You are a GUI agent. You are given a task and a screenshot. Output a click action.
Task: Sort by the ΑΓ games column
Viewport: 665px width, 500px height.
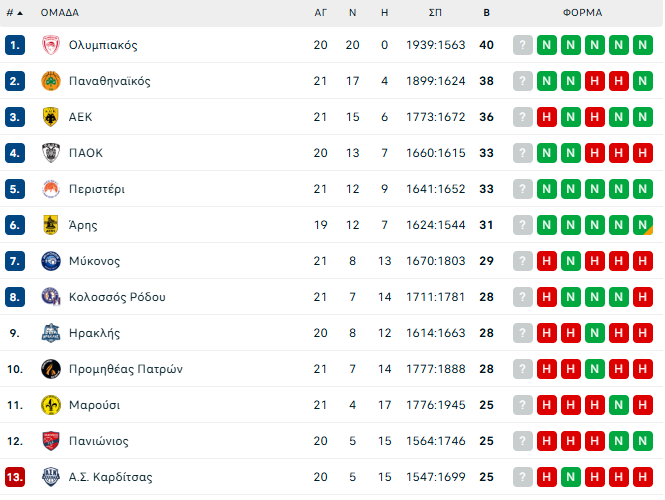click(x=320, y=13)
